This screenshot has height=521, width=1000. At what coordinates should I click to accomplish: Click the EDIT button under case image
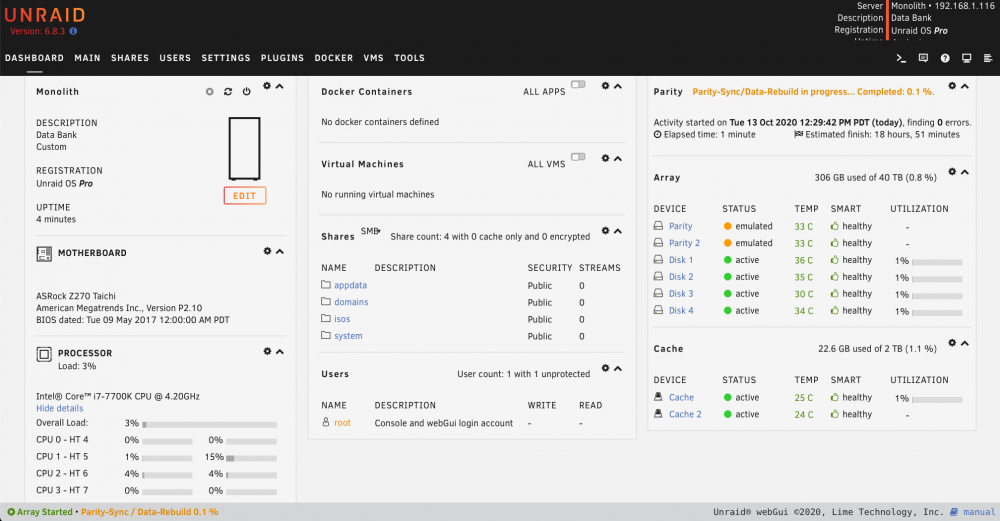[245, 196]
